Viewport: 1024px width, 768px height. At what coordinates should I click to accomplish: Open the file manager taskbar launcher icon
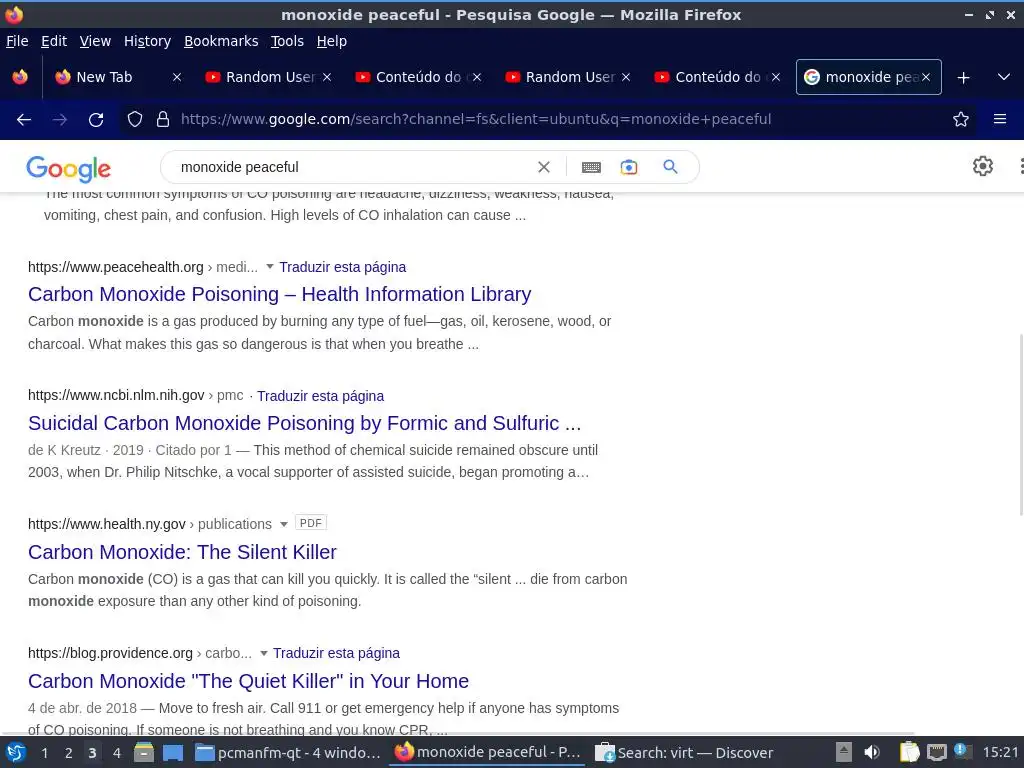pyautogui.click(x=144, y=753)
